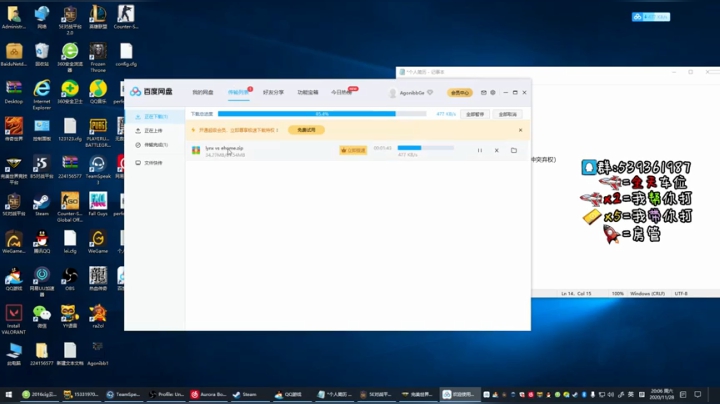Image resolution: width=720 pixels, height=404 pixels.
Task: Select 正在上传 in the sidebar
Action: click(x=153, y=131)
